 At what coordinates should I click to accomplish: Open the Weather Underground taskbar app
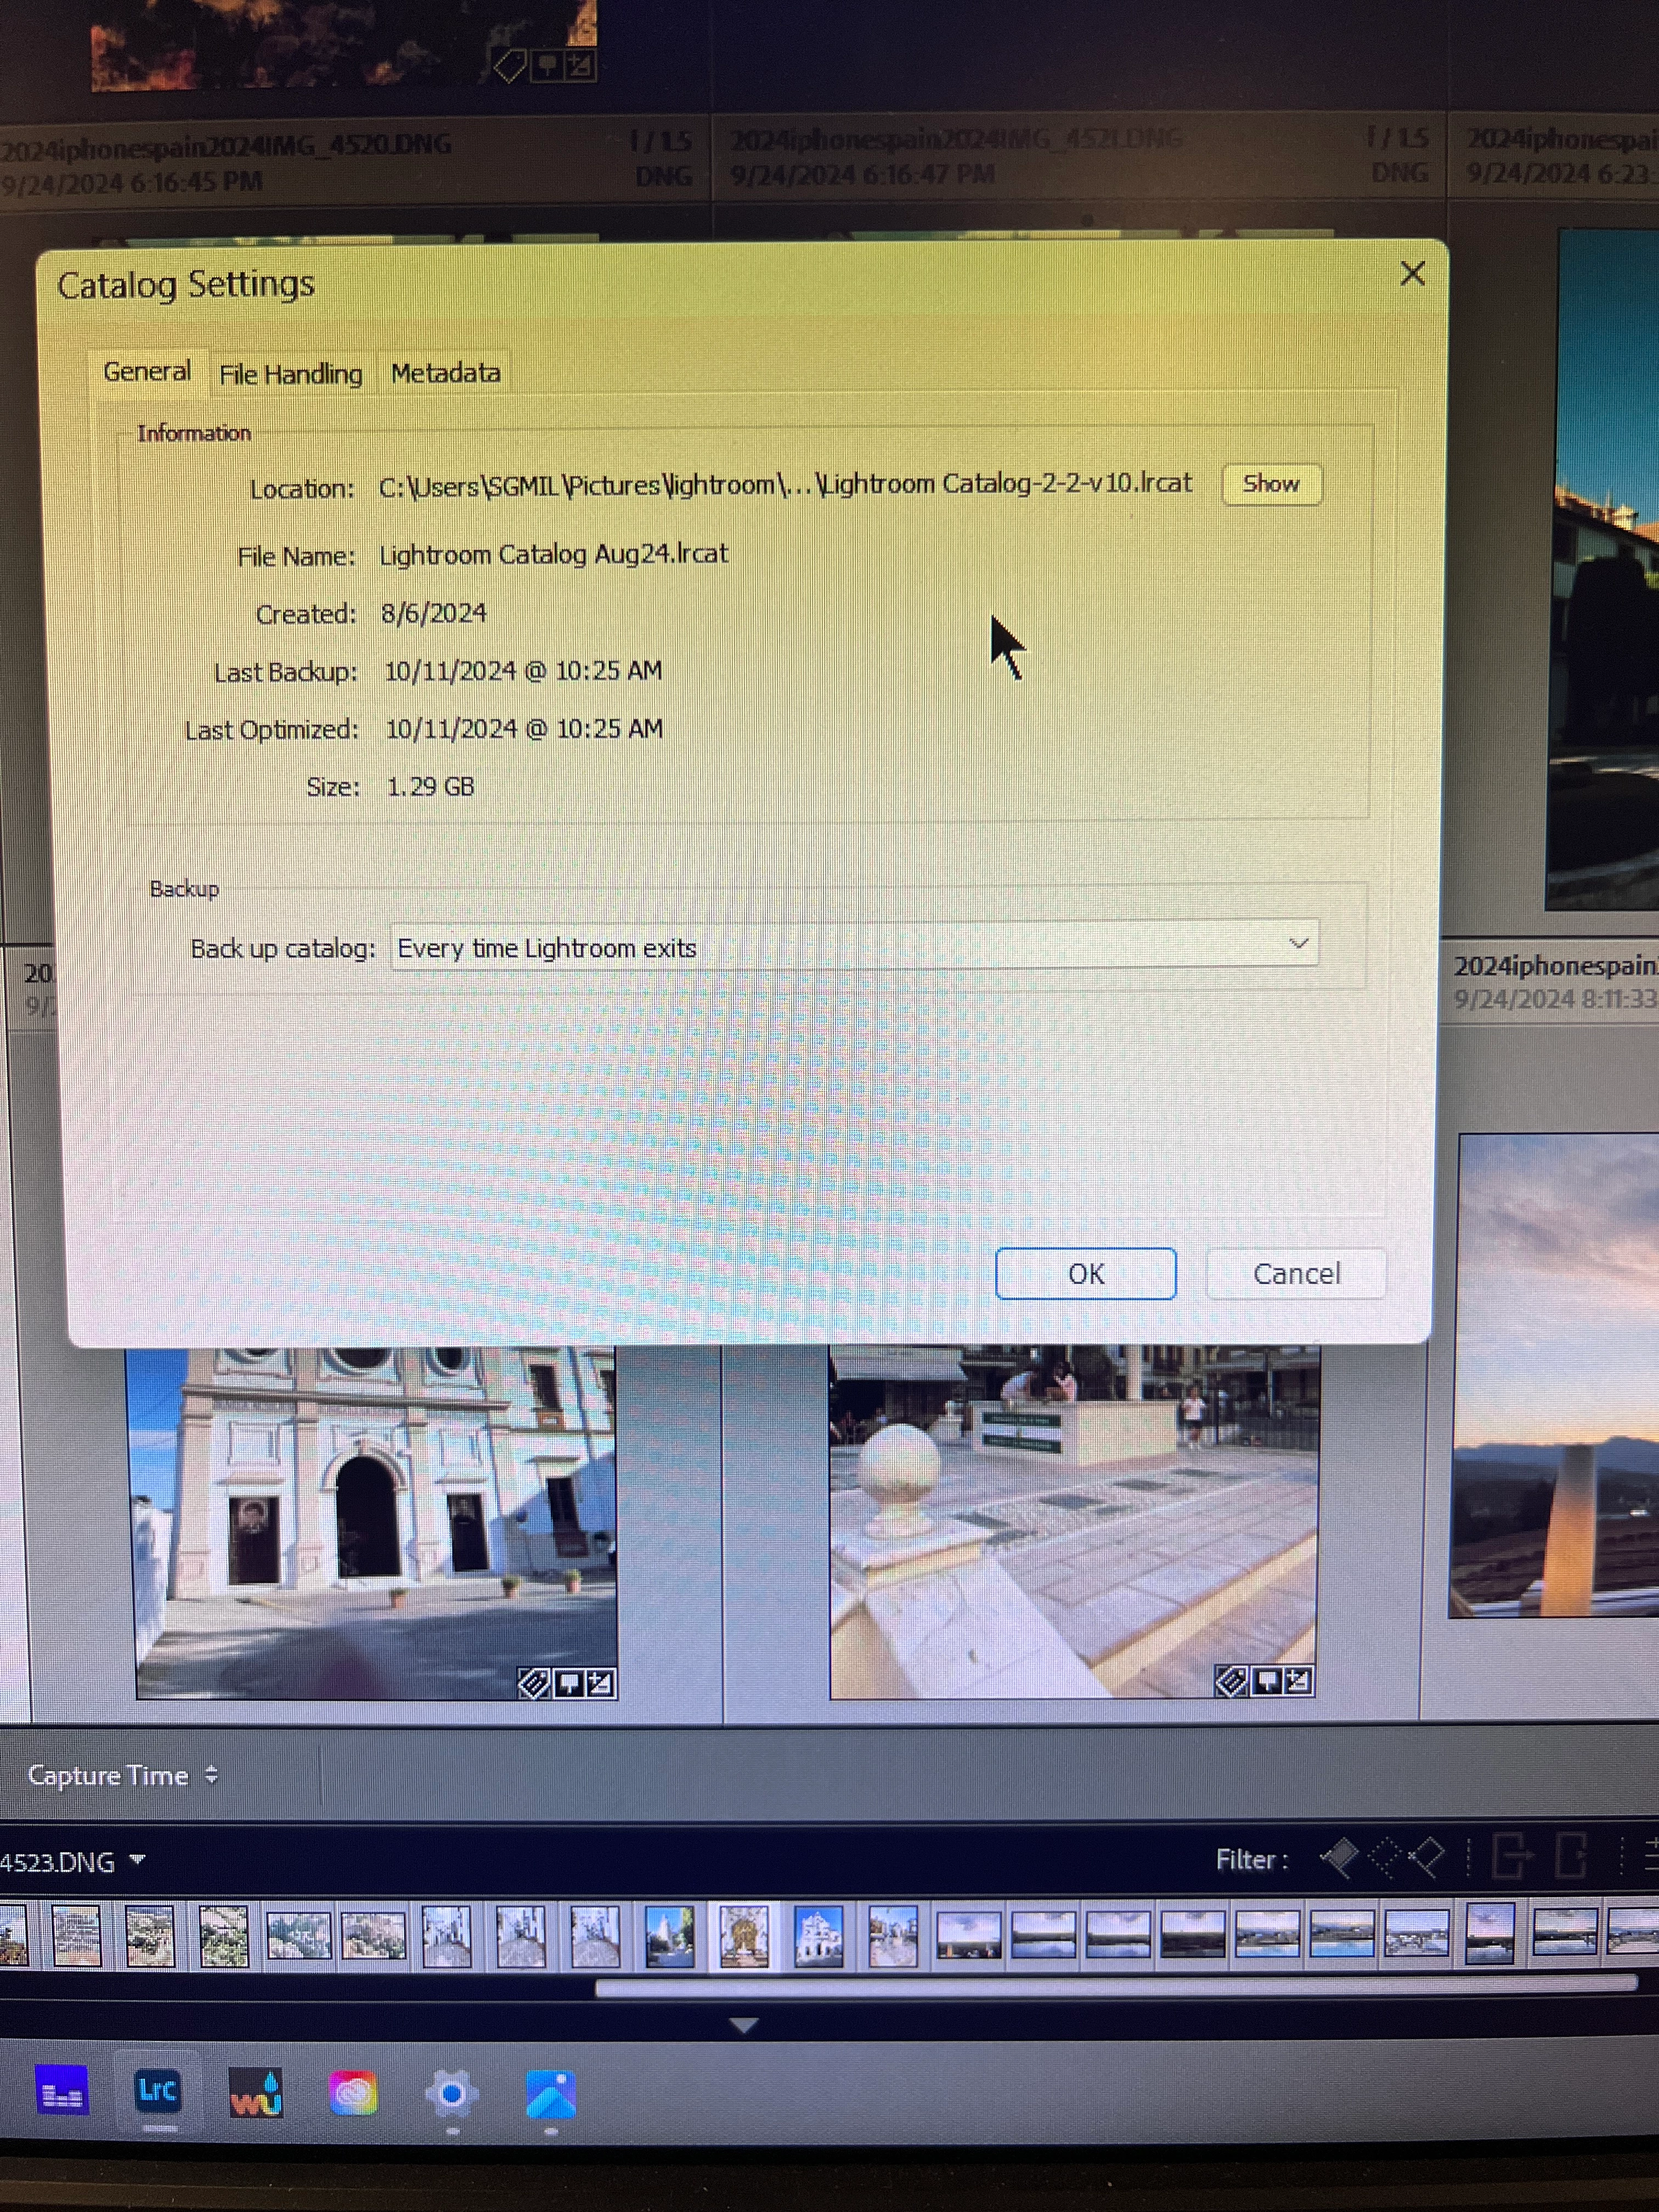pyautogui.click(x=256, y=2093)
